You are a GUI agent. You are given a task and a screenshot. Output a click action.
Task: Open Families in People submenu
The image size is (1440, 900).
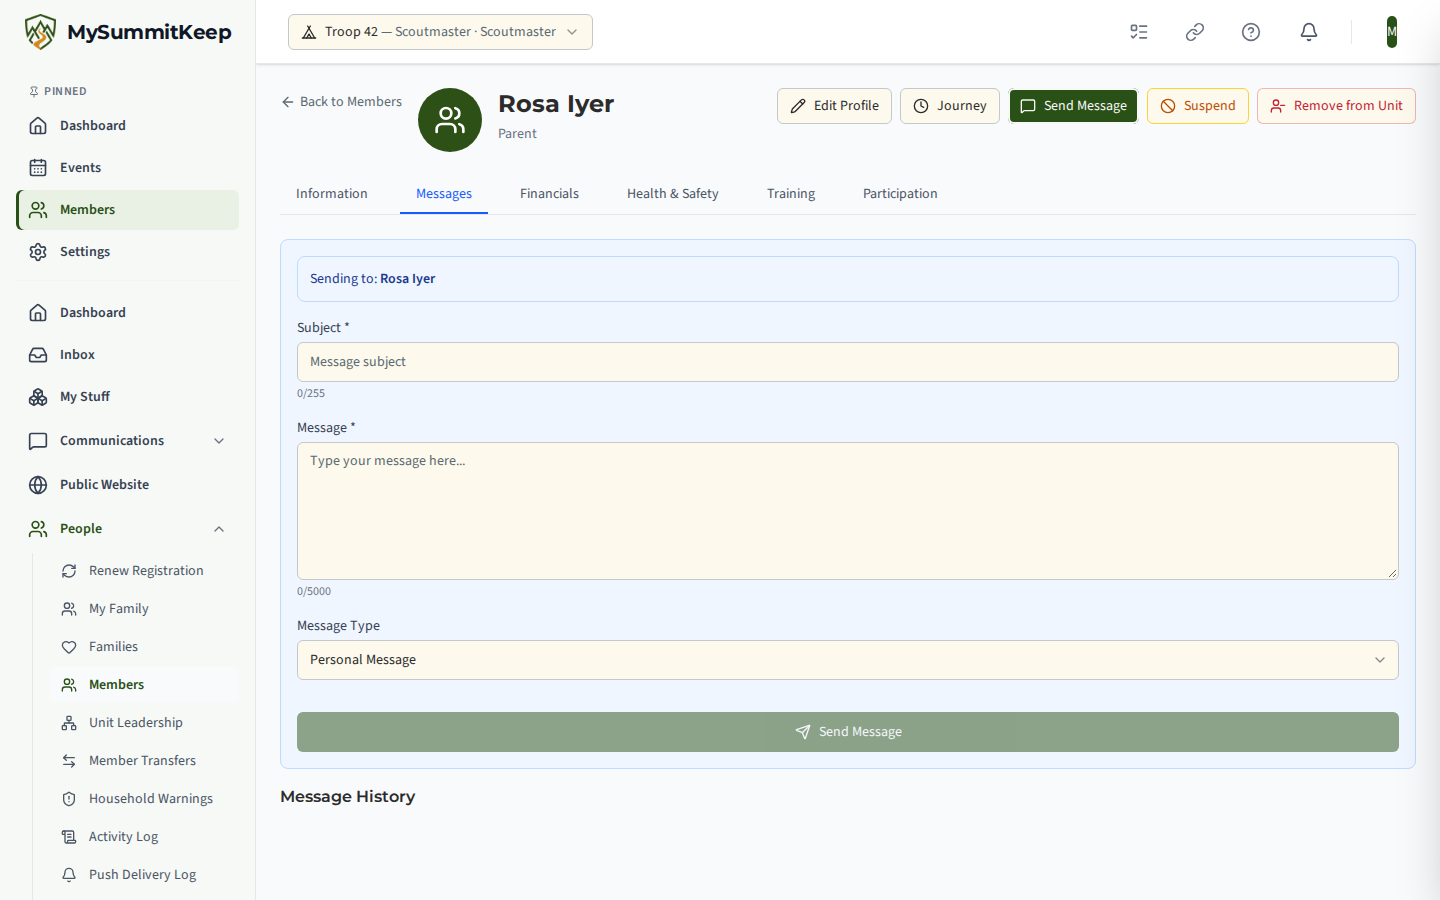click(144, 647)
